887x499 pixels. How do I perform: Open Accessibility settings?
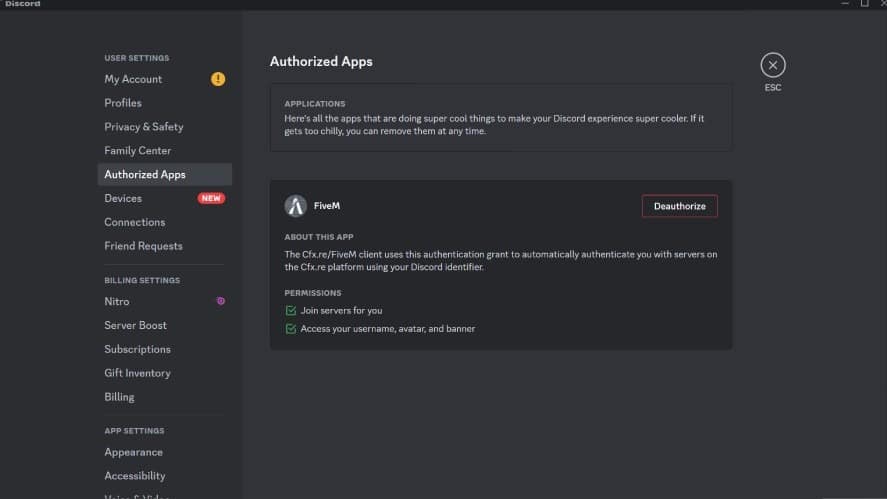point(165,476)
